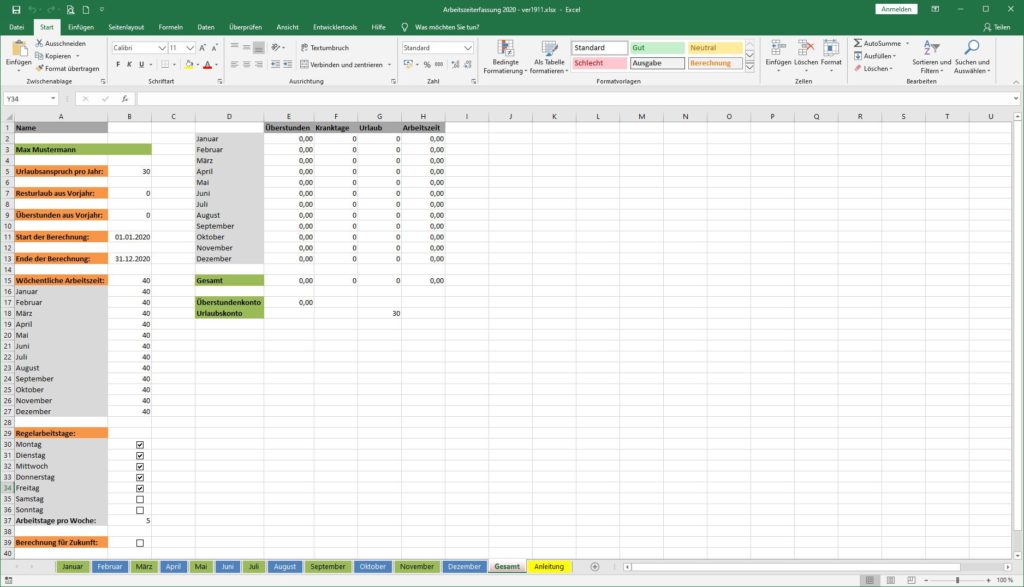The width and height of the screenshot is (1024, 587).
Task: Check the Samstag checkbox
Action: pyautogui.click(x=140, y=500)
